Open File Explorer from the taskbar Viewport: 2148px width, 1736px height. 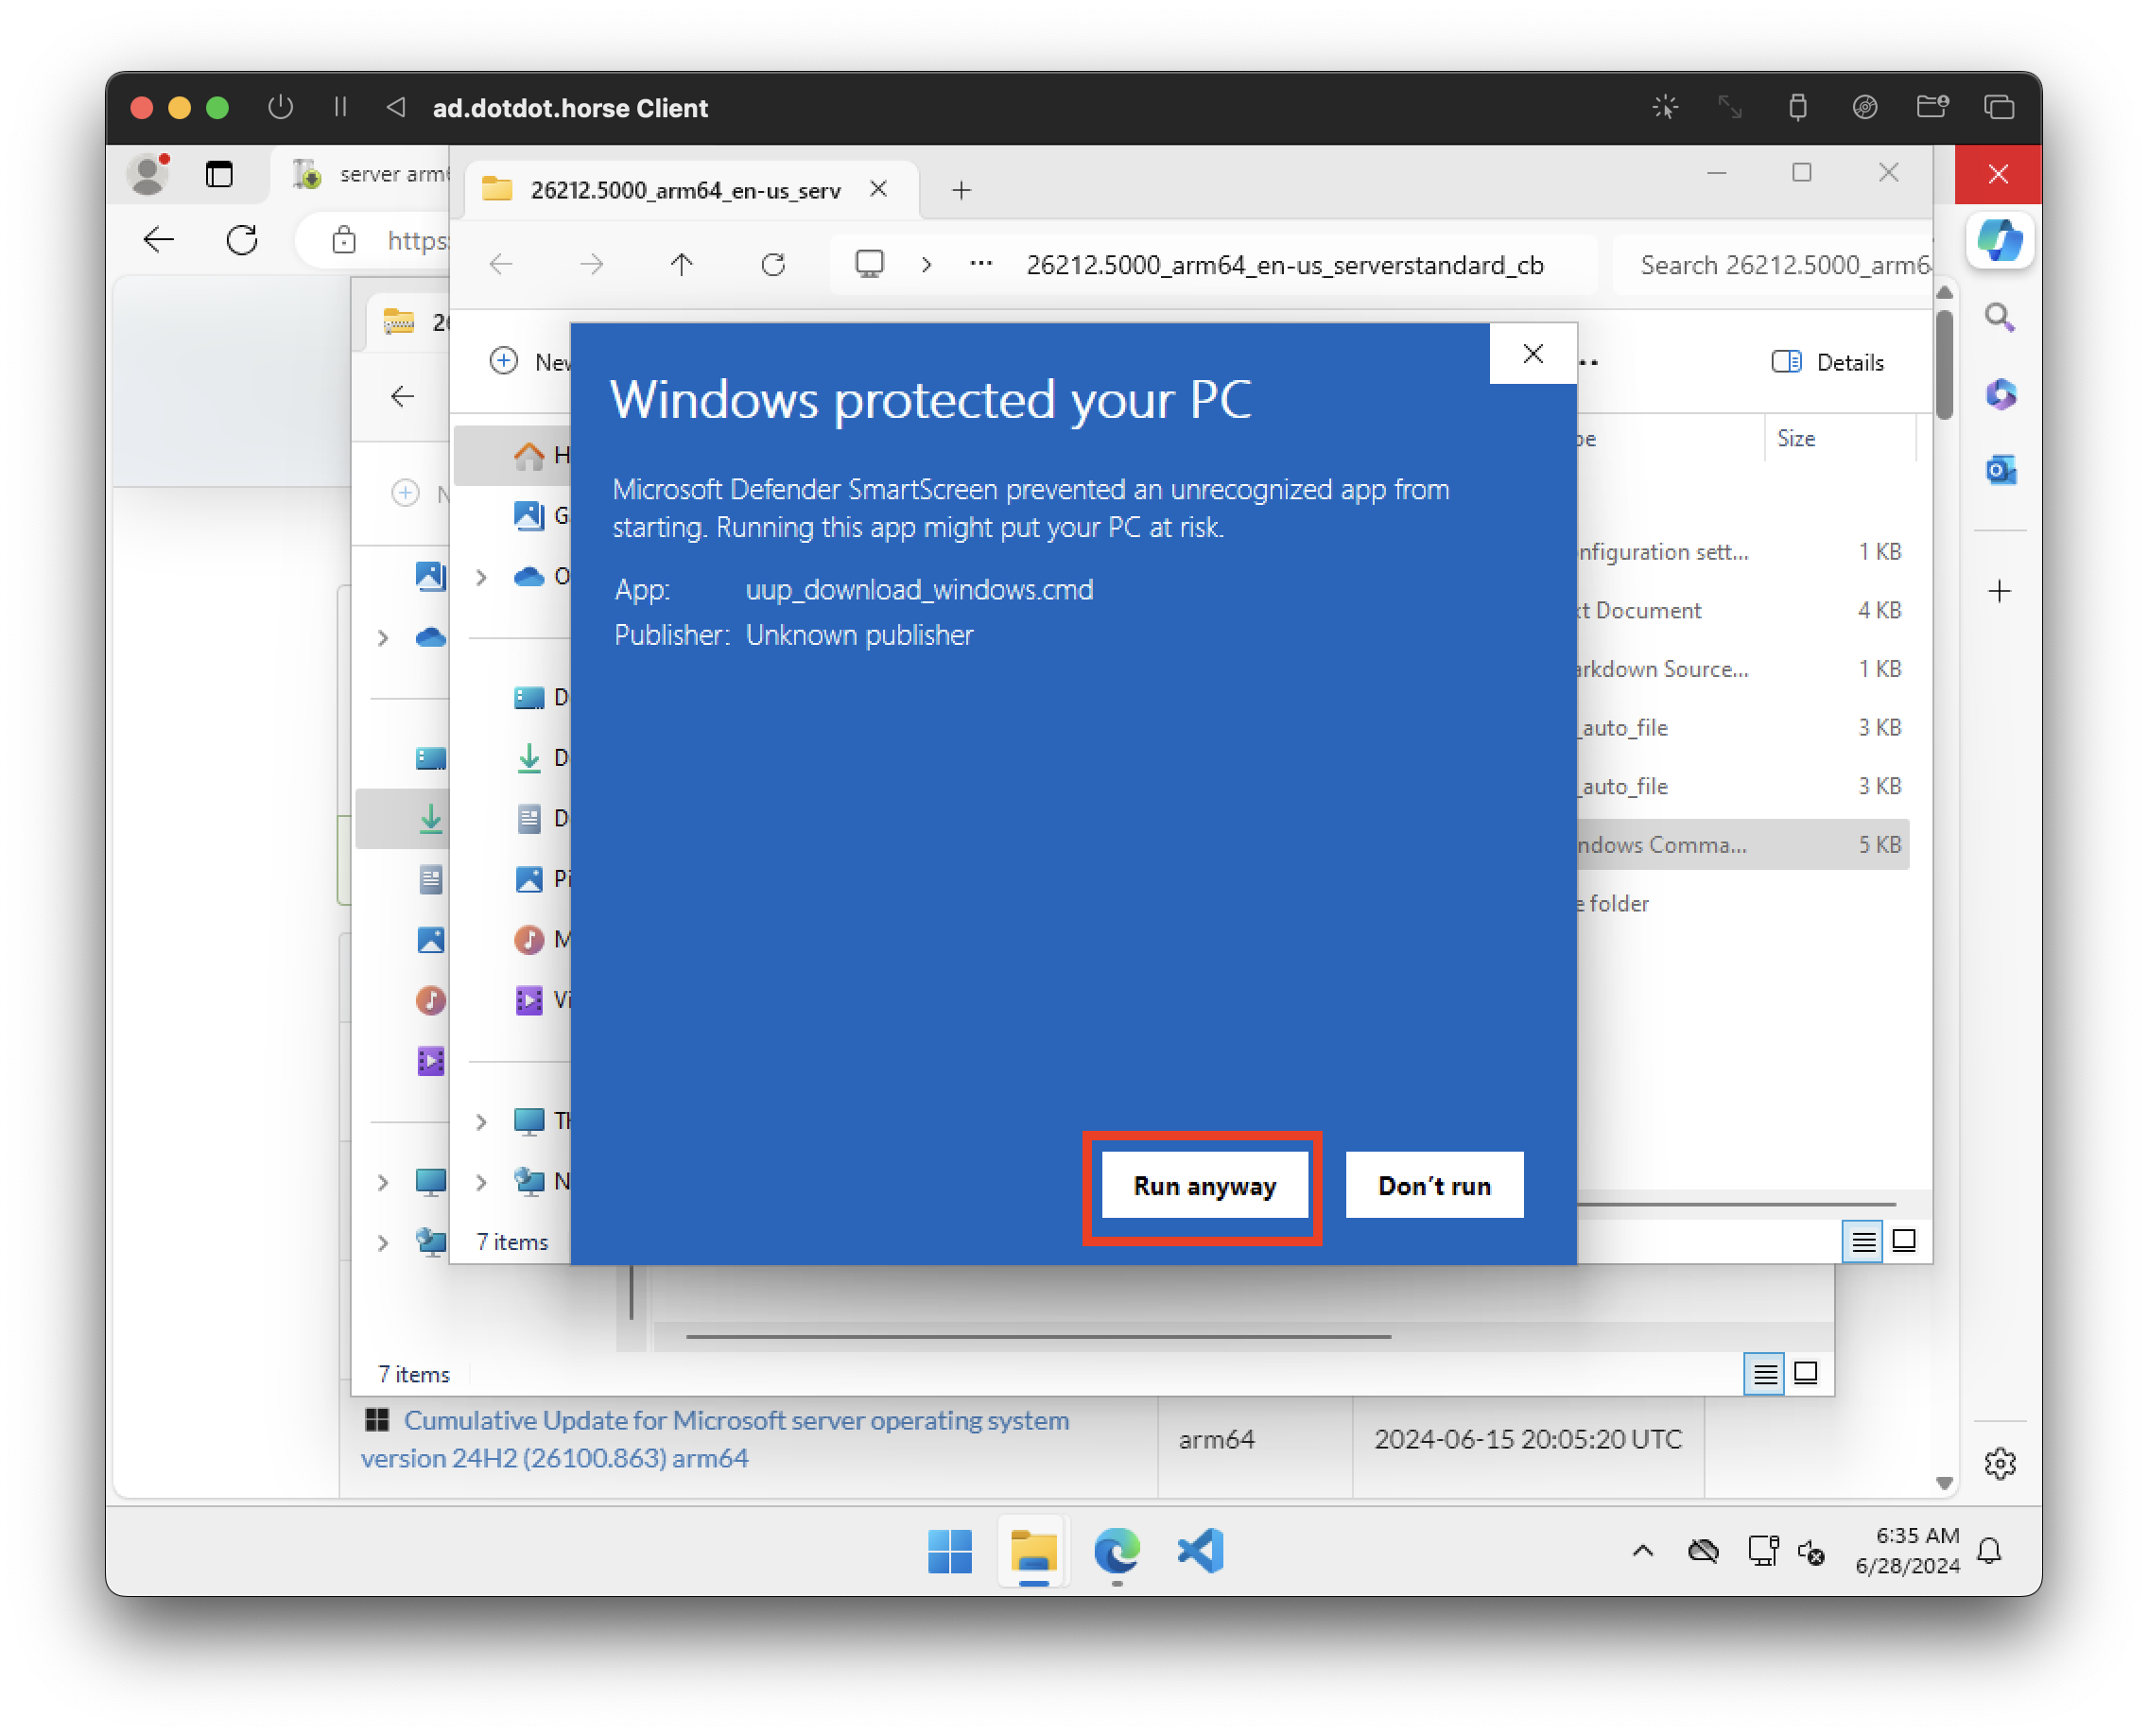[1033, 1551]
